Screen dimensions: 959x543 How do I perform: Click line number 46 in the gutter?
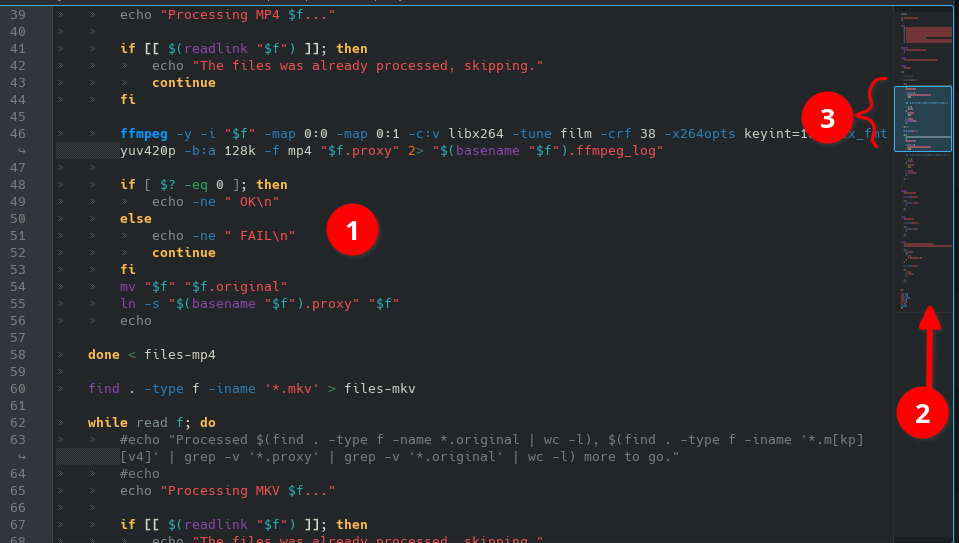tap(18, 134)
